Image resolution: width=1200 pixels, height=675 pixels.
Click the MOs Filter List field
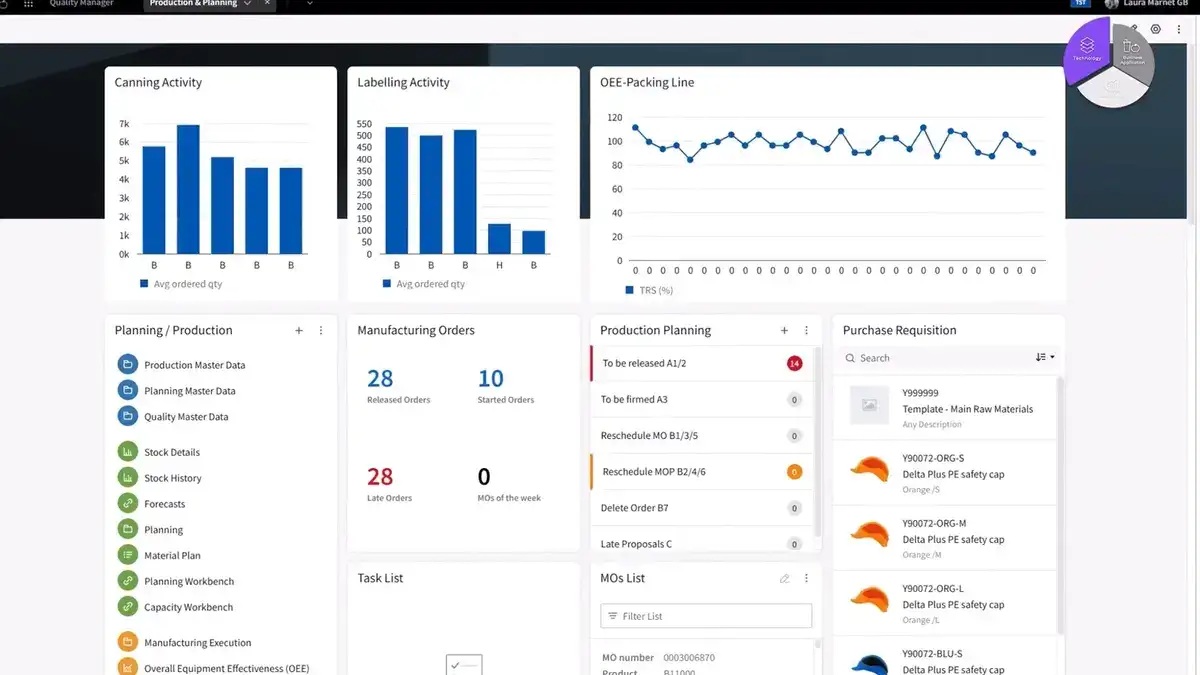click(706, 616)
